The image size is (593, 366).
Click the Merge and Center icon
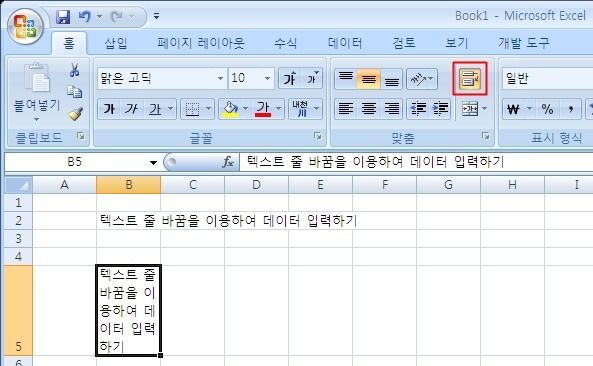(x=470, y=109)
